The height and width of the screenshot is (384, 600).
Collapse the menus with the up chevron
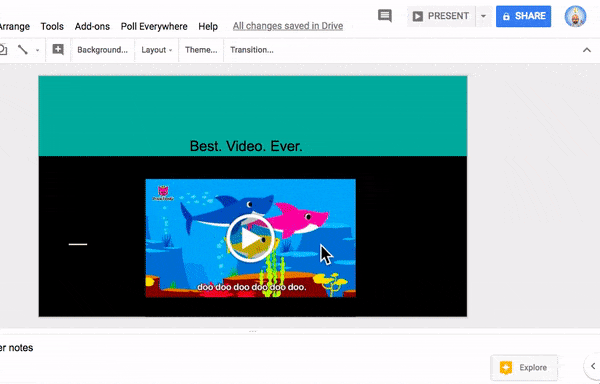(x=587, y=50)
